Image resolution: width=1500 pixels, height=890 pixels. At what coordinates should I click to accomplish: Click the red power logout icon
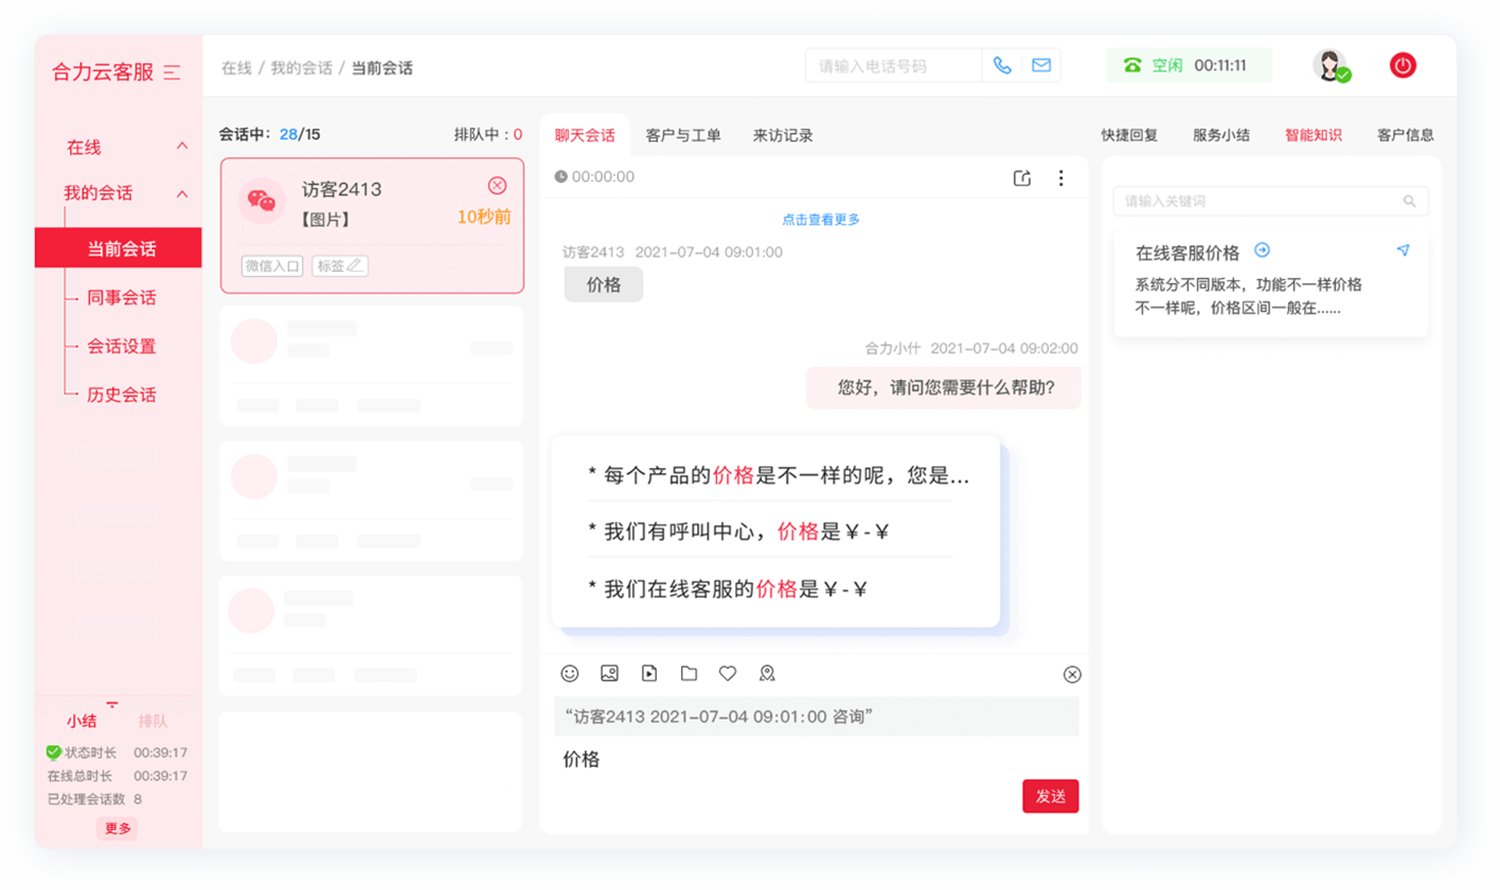coord(1402,64)
